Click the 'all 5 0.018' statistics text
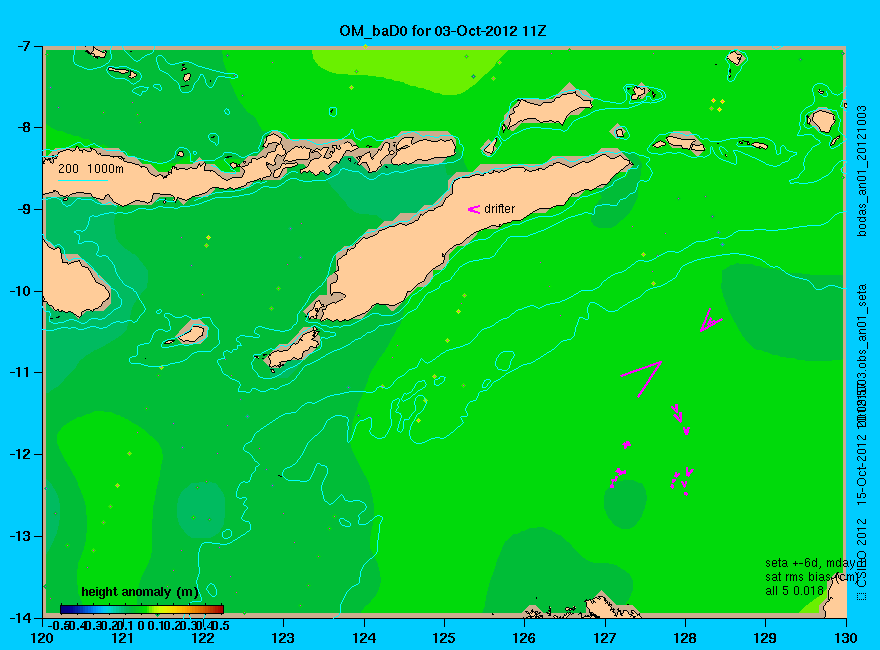 click(794, 591)
